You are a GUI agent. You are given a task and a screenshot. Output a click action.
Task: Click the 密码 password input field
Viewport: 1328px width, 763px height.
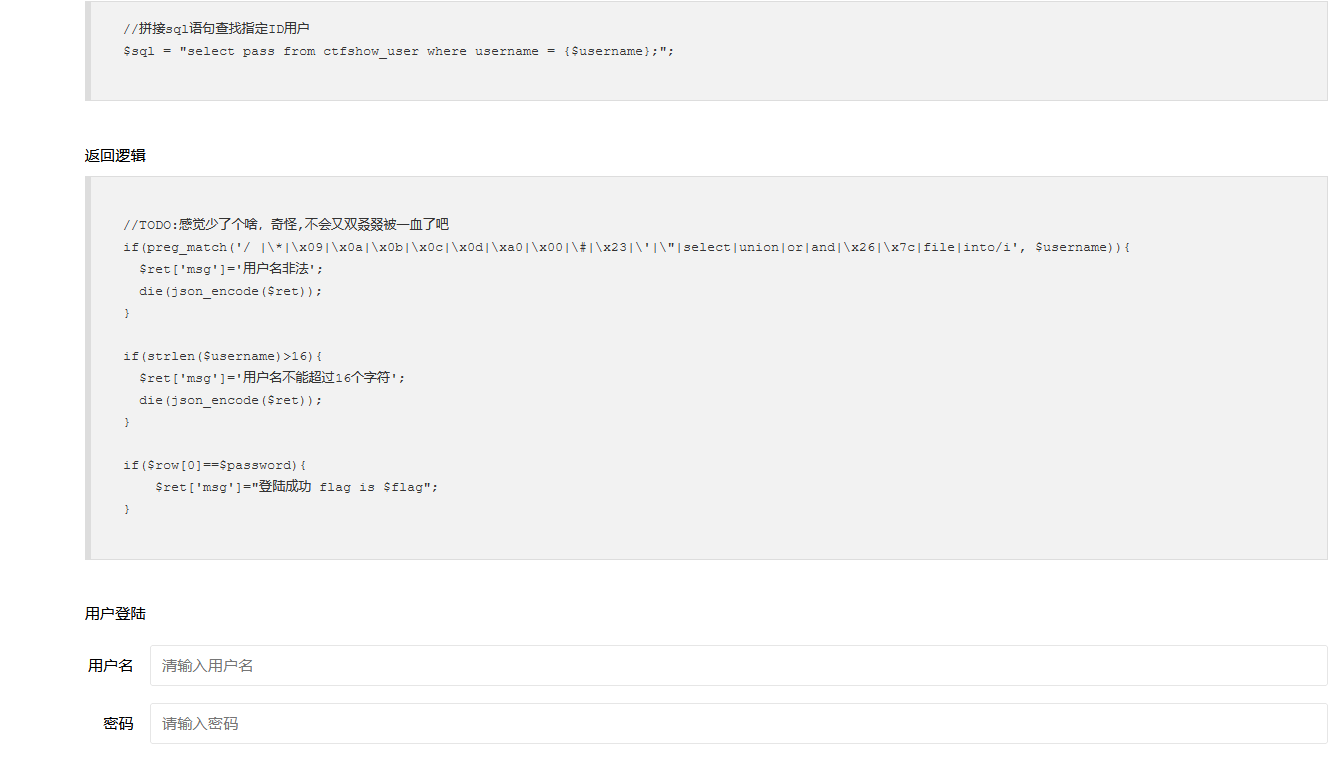[x=738, y=723]
